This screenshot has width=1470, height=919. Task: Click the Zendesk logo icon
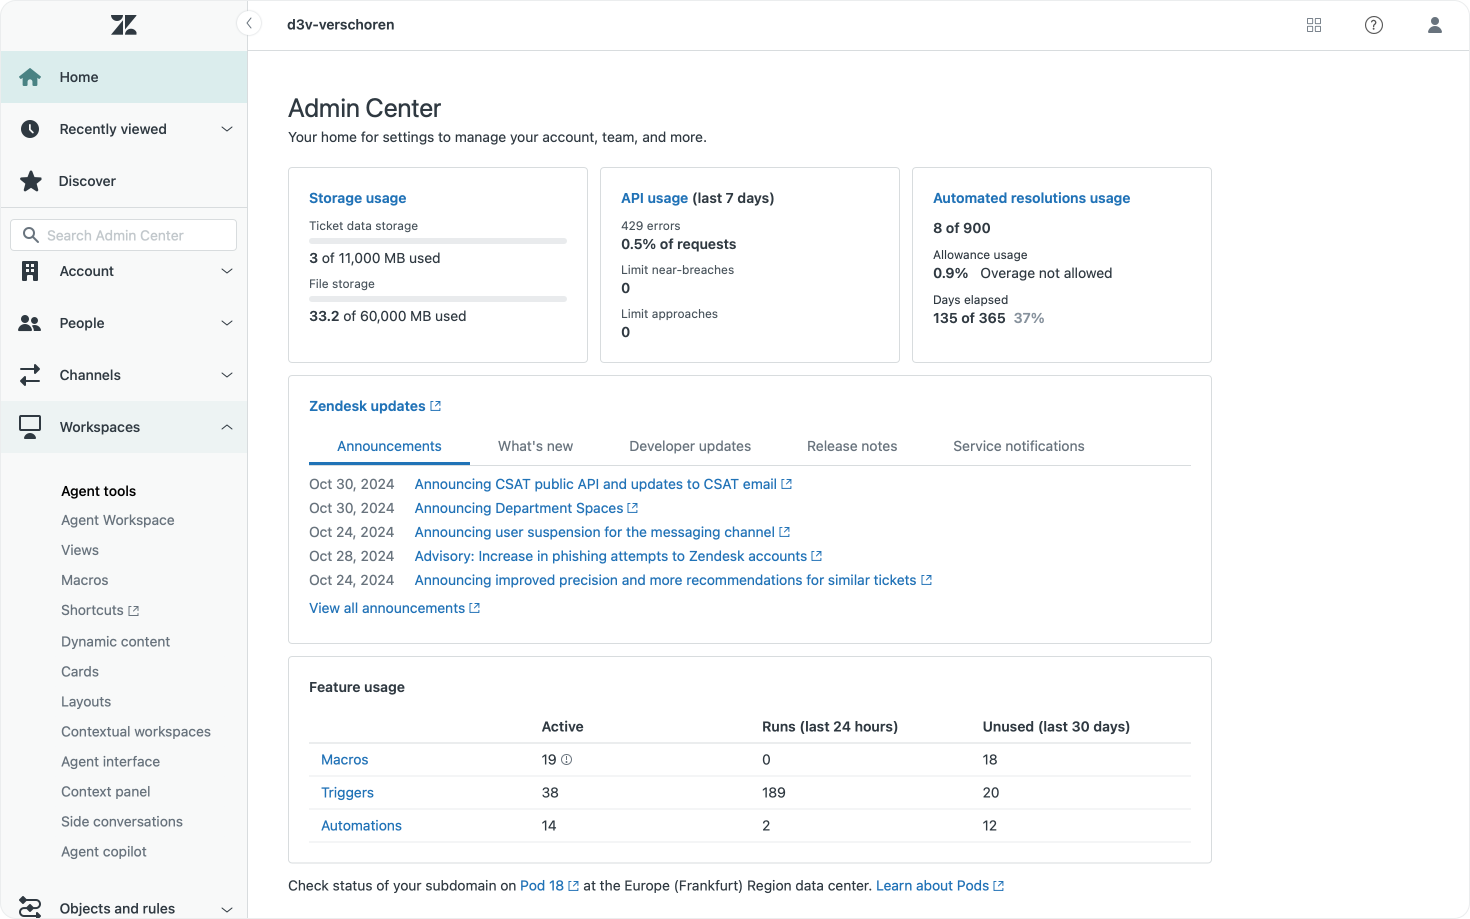coord(124,25)
